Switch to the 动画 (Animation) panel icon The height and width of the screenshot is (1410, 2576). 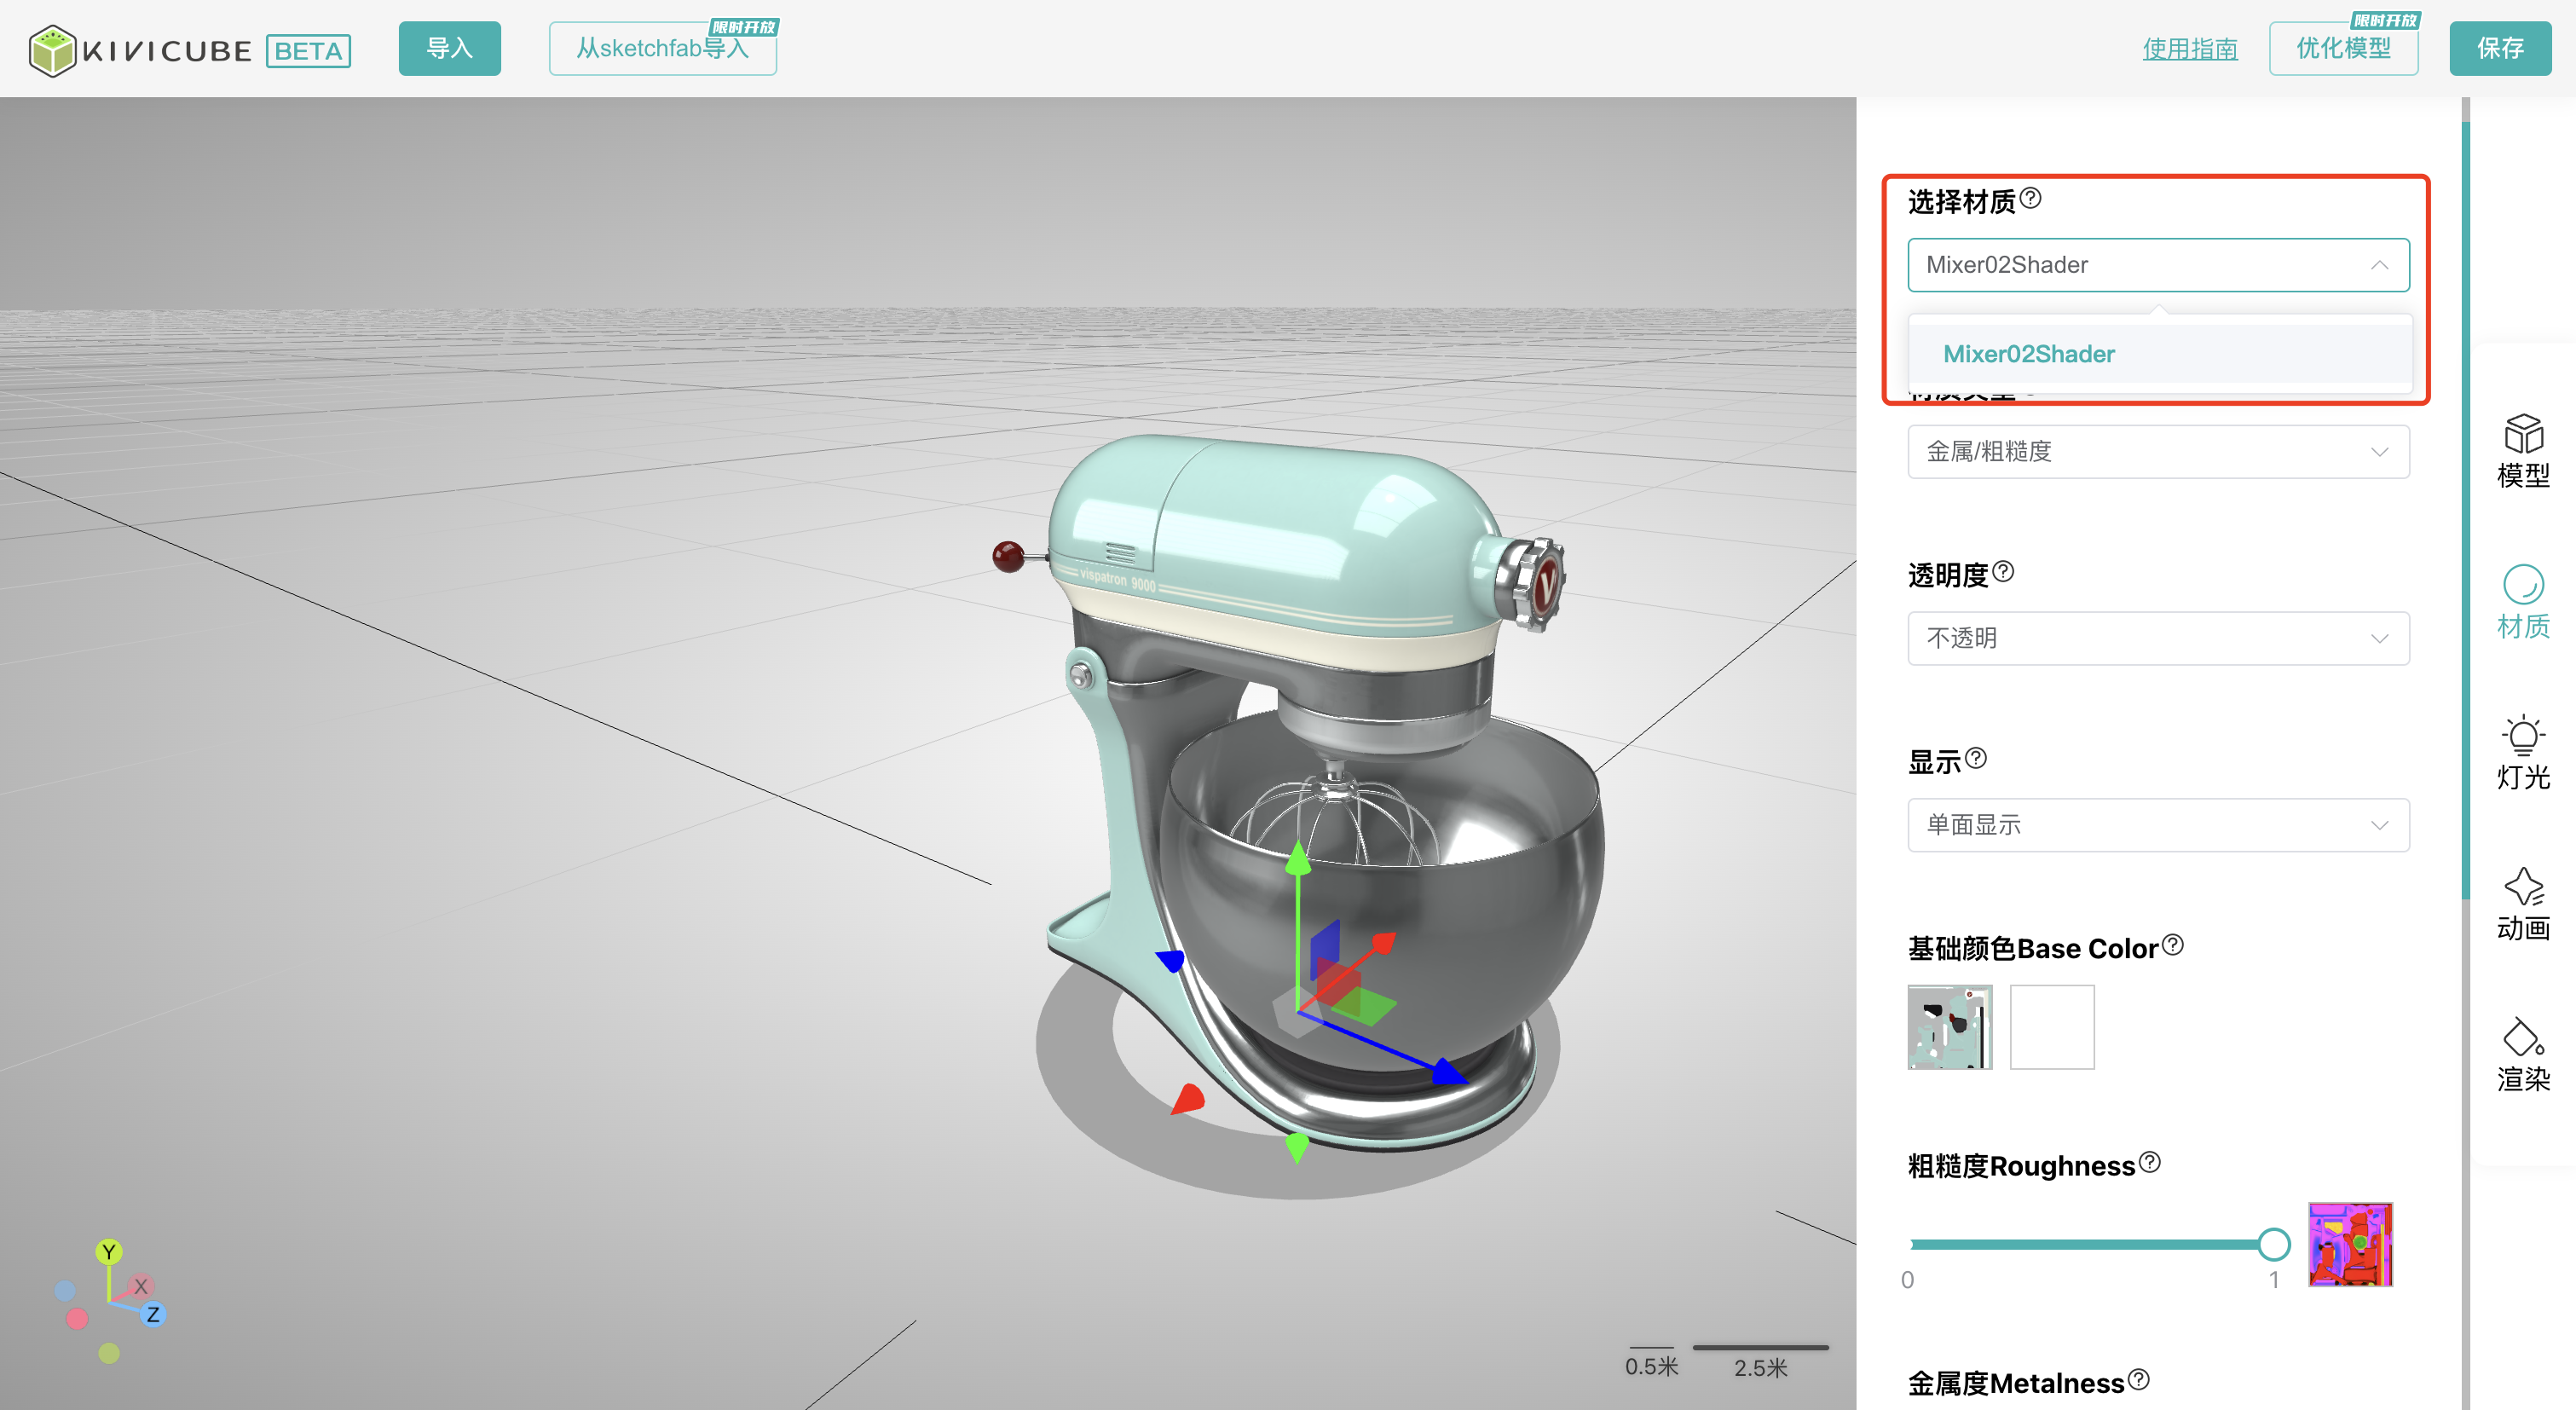pyautogui.click(x=2522, y=904)
